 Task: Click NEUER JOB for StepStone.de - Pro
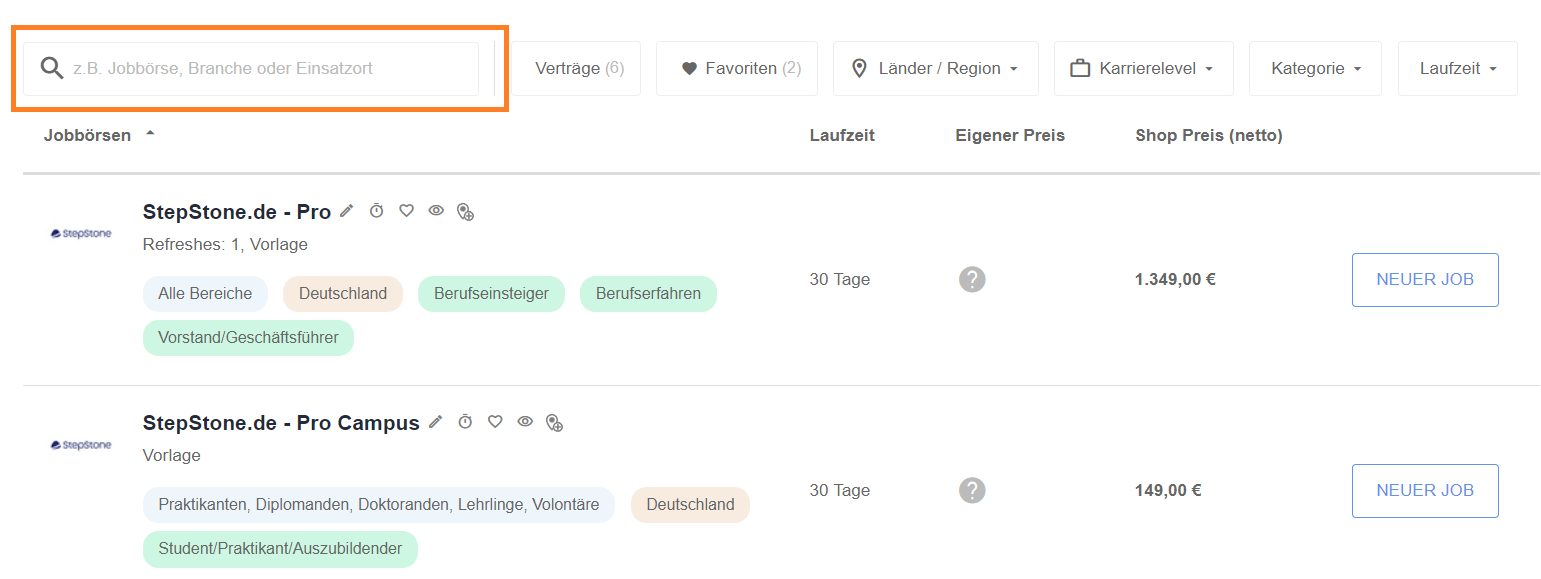tap(1425, 279)
